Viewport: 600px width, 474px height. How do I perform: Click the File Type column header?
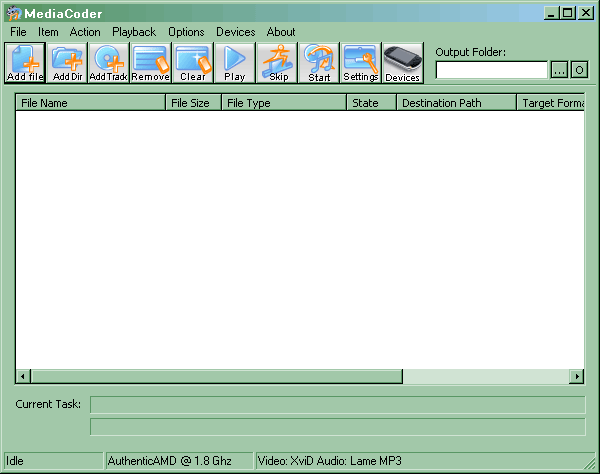coord(284,103)
